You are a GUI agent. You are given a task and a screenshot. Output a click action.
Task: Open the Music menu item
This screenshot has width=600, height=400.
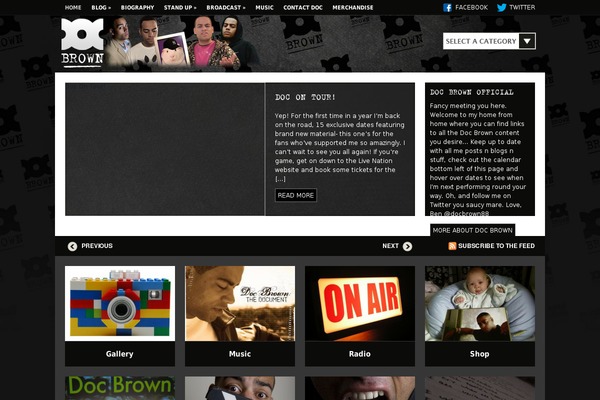(264, 7)
